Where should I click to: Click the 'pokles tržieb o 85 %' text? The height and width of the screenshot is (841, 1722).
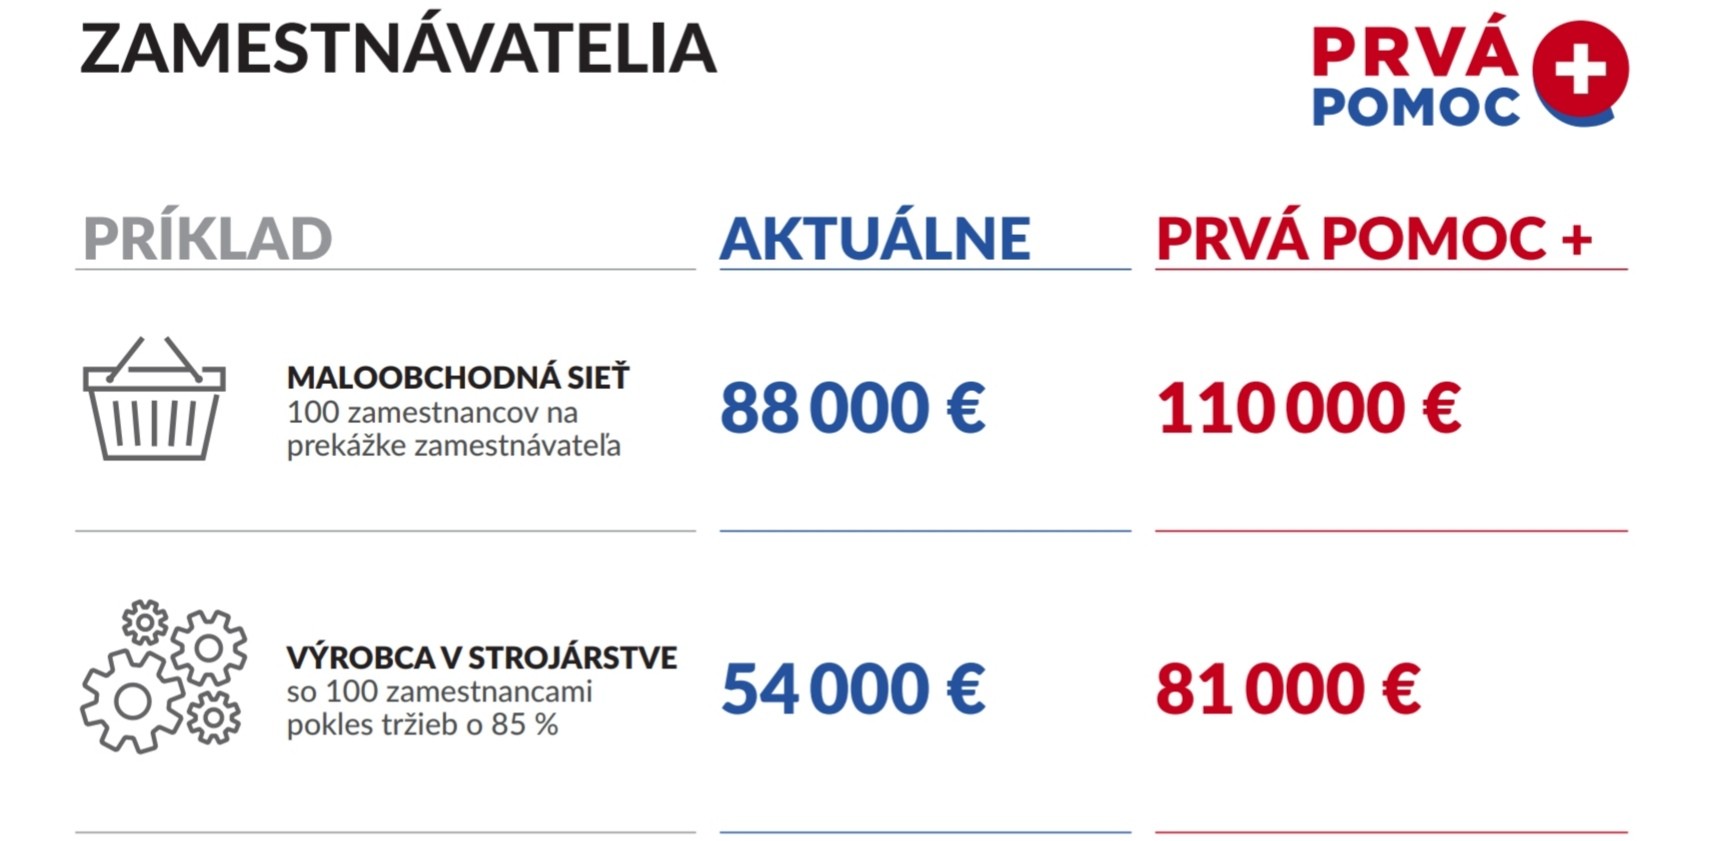tap(422, 724)
